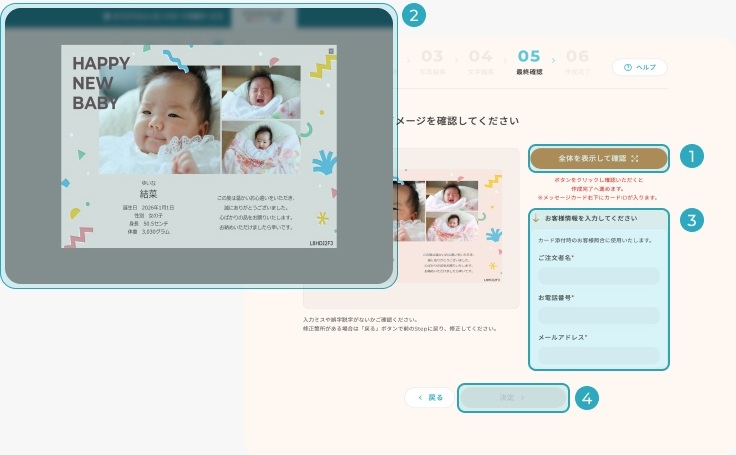Open the ヘルプ help button

point(639,67)
